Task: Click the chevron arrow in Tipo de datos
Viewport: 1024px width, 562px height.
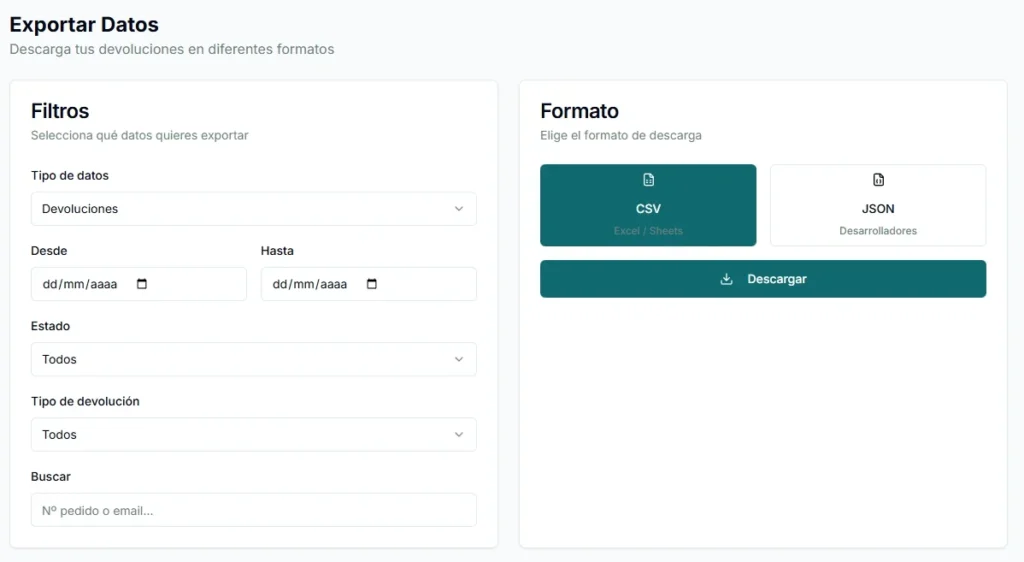Action: coord(459,209)
